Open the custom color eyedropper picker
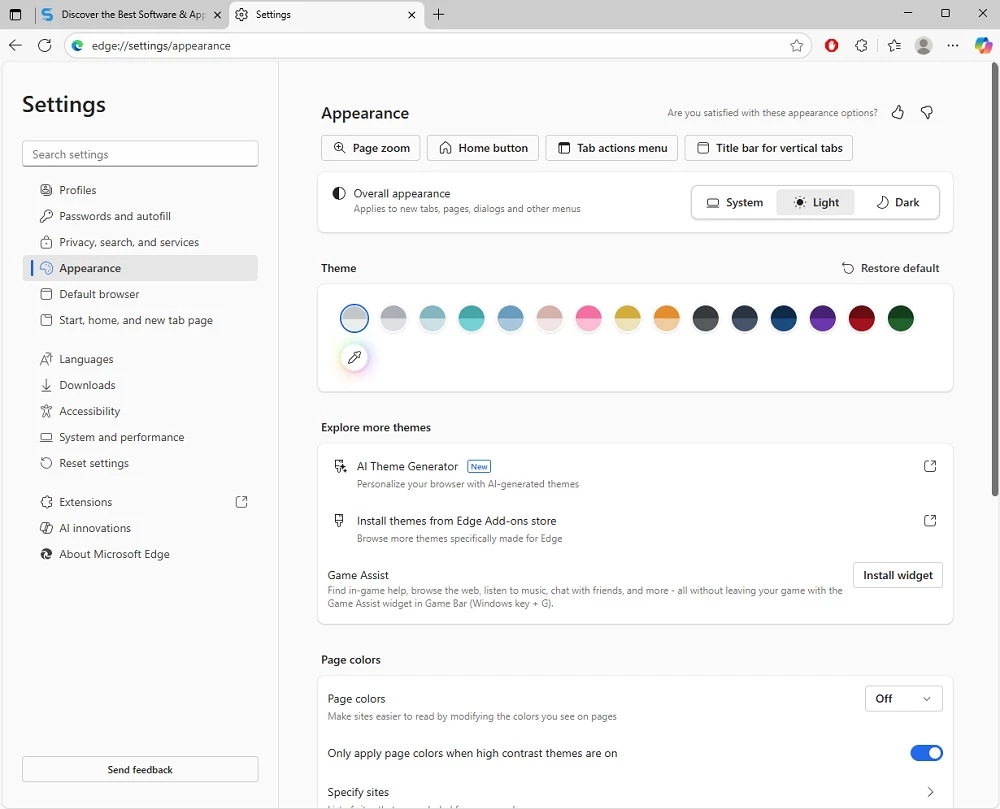Screen dimensions: 1000x809 (x=354, y=358)
